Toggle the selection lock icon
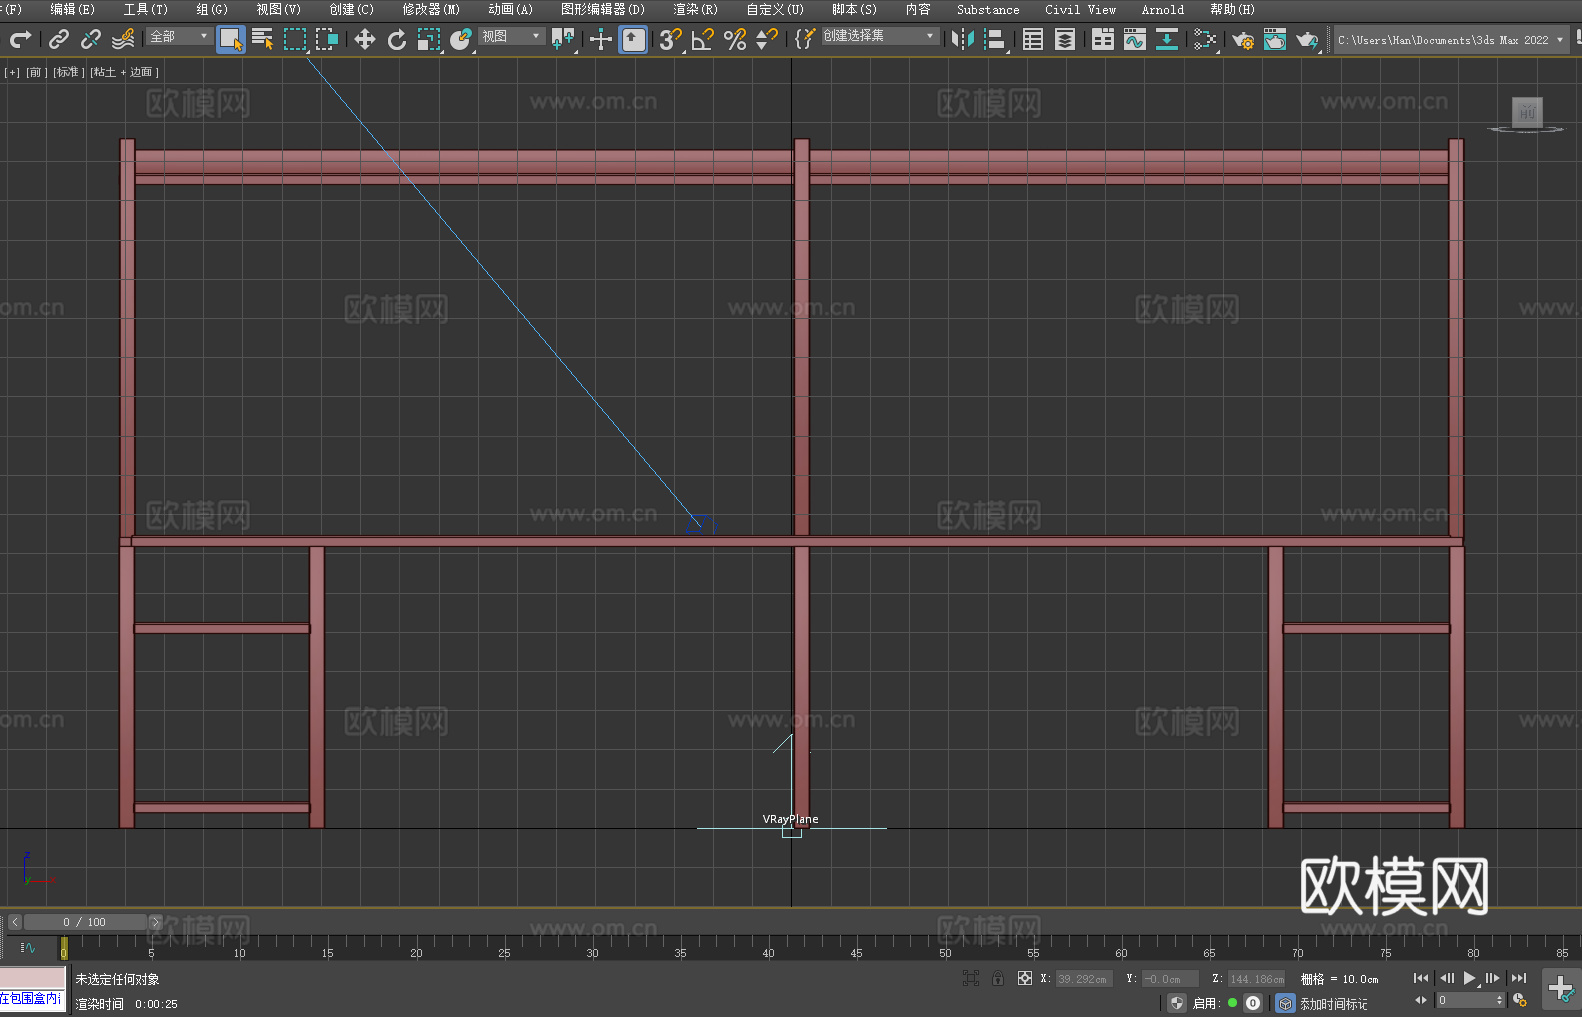 tap(998, 978)
